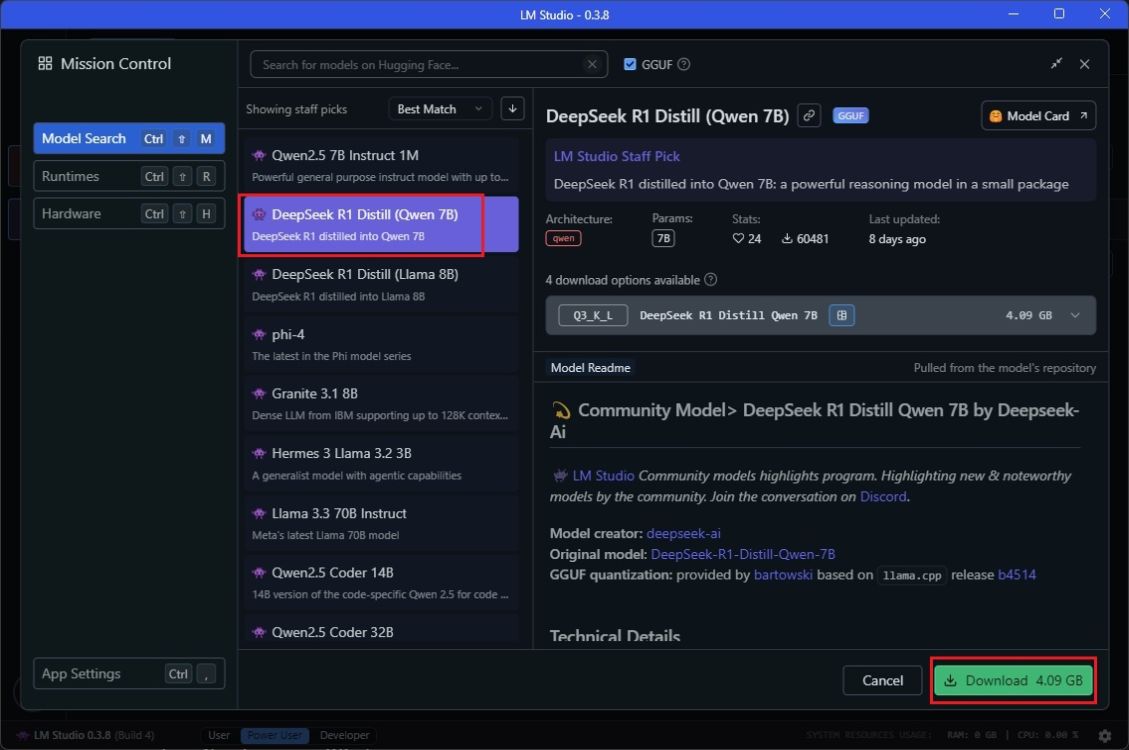Select the phi-4 model in the list
This screenshot has width=1129, height=750.
380,342
